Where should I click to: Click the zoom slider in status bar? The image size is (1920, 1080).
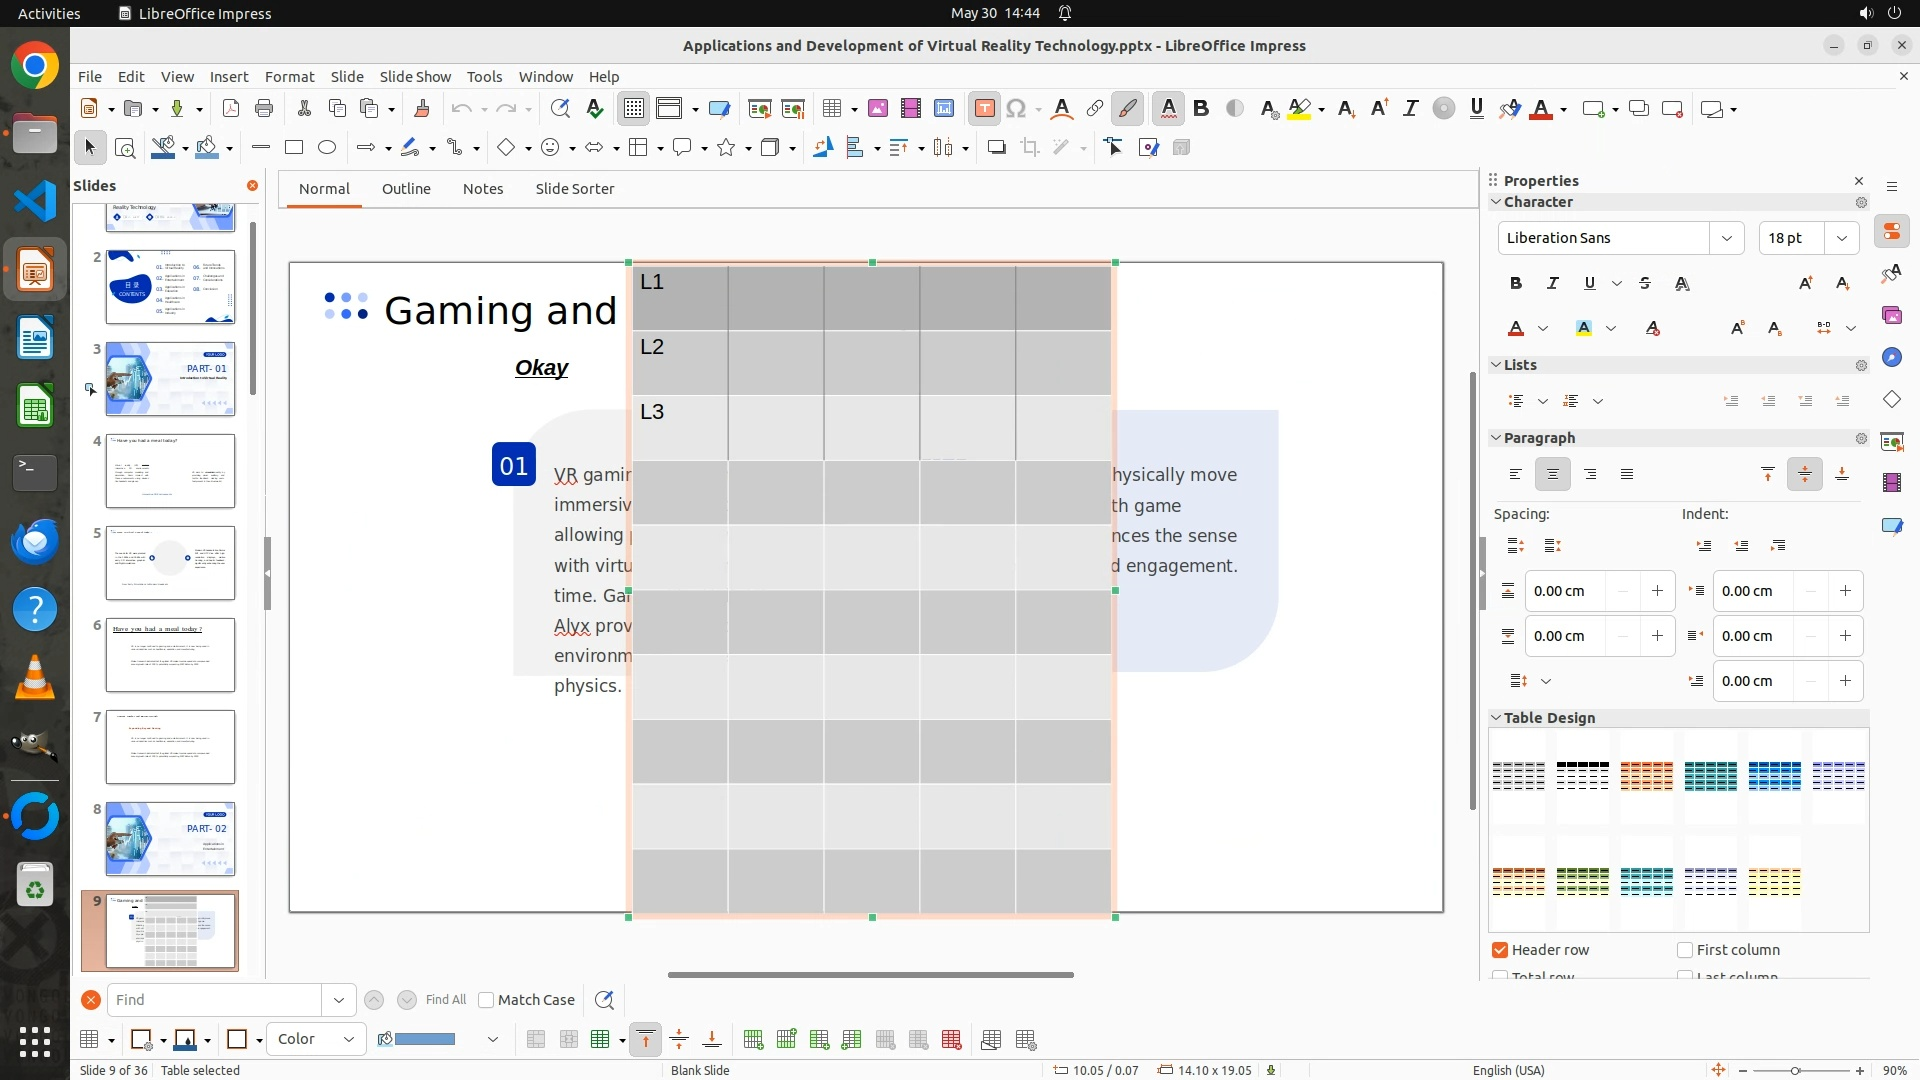pos(1795,1071)
